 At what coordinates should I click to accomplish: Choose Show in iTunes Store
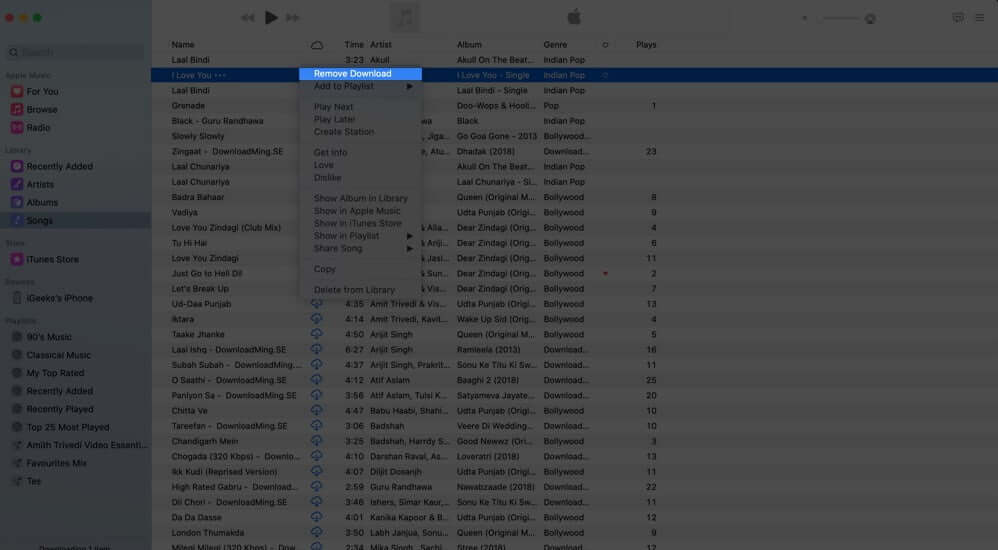click(x=360, y=223)
